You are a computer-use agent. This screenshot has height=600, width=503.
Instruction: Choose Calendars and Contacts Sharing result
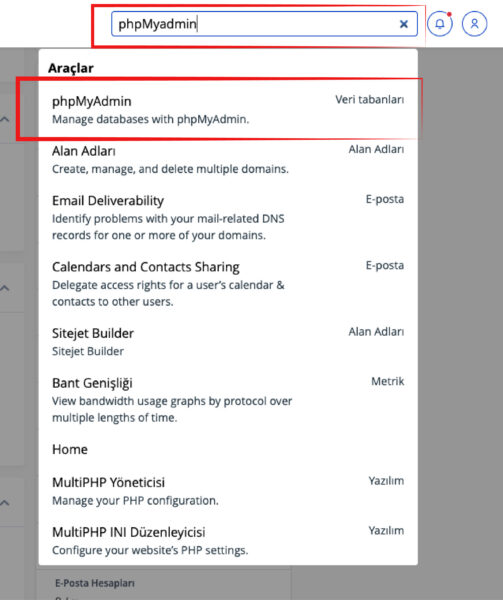point(228,284)
